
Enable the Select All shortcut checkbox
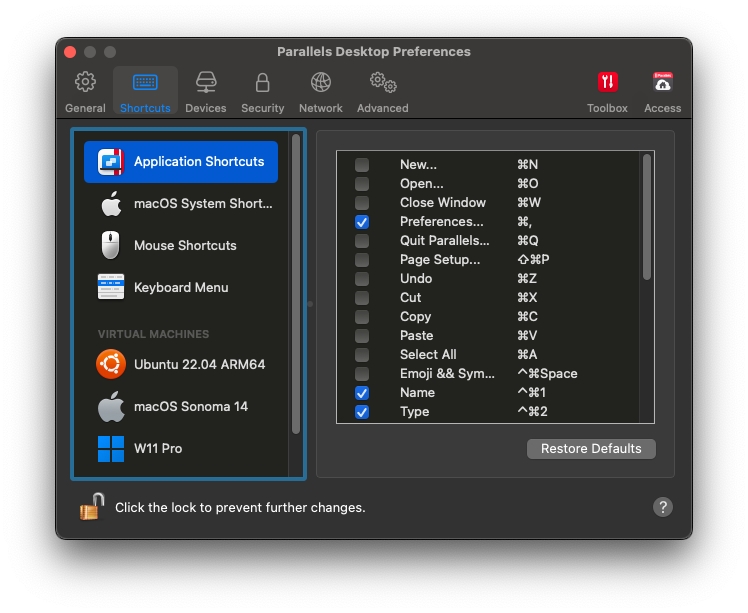(x=362, y=355)
